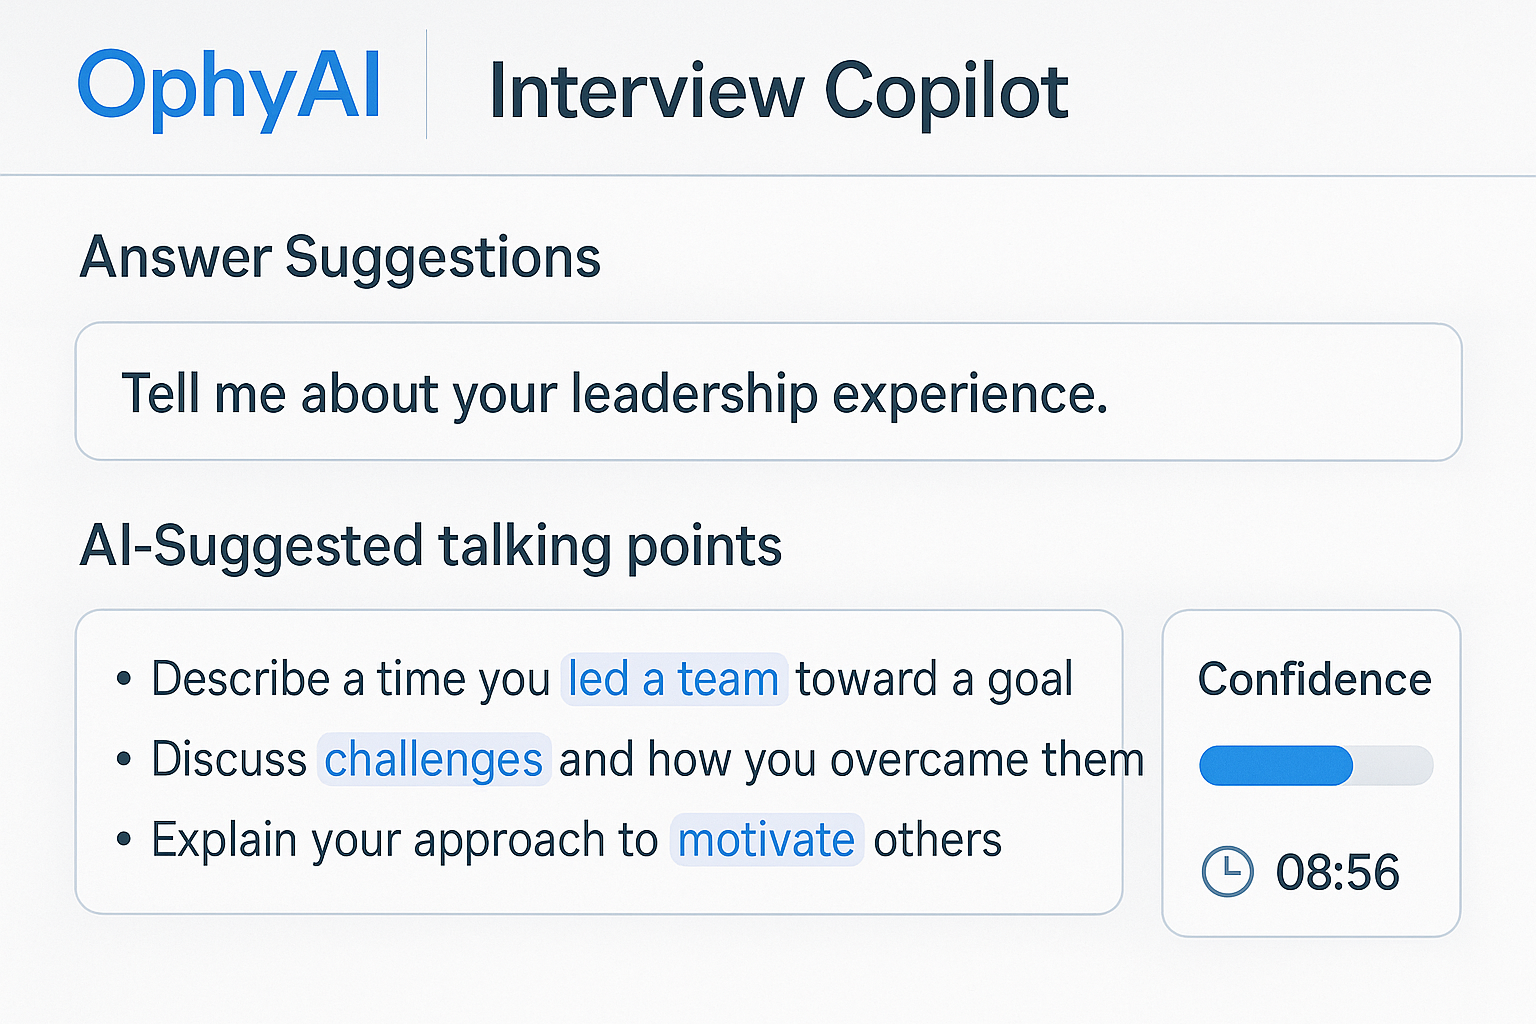Click the 08:56 timer display

[1338, 871]
